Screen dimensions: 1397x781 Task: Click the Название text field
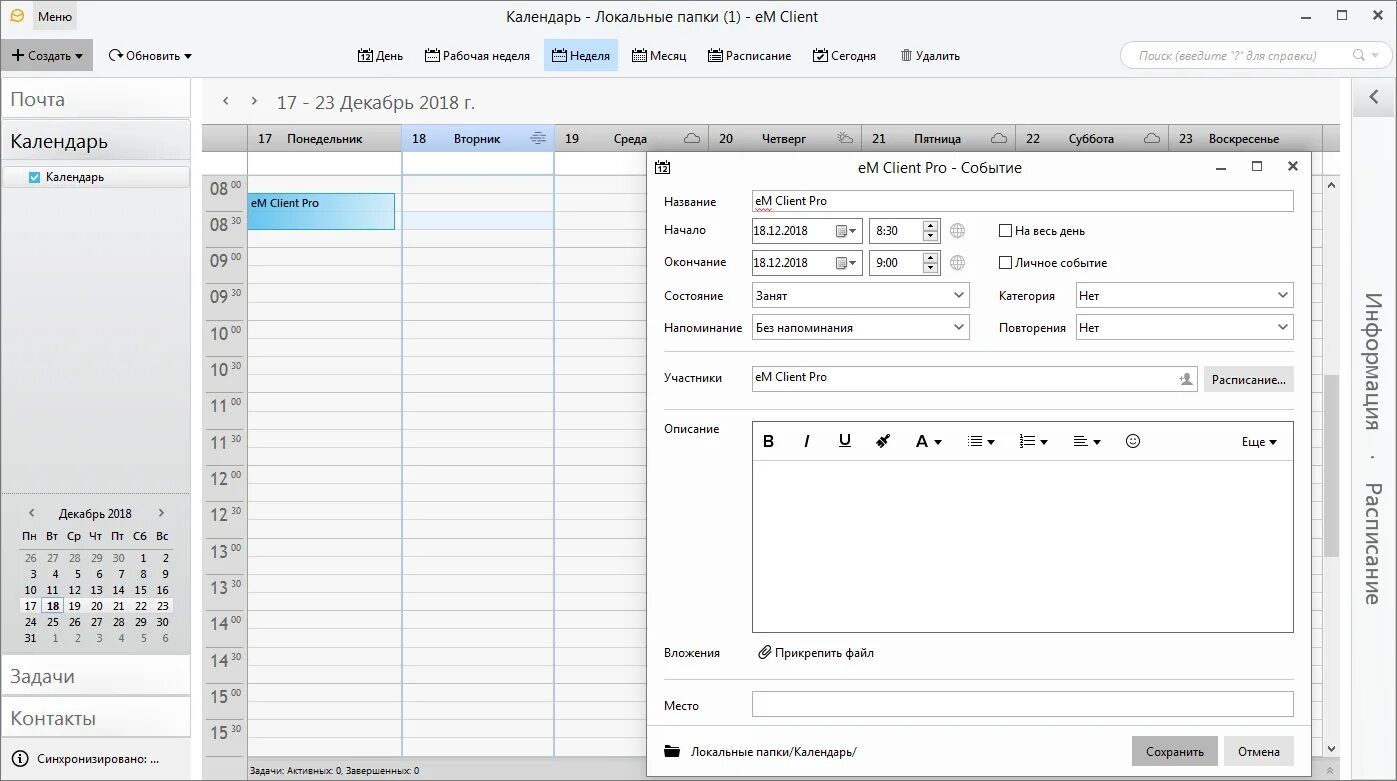[1022, 201]
